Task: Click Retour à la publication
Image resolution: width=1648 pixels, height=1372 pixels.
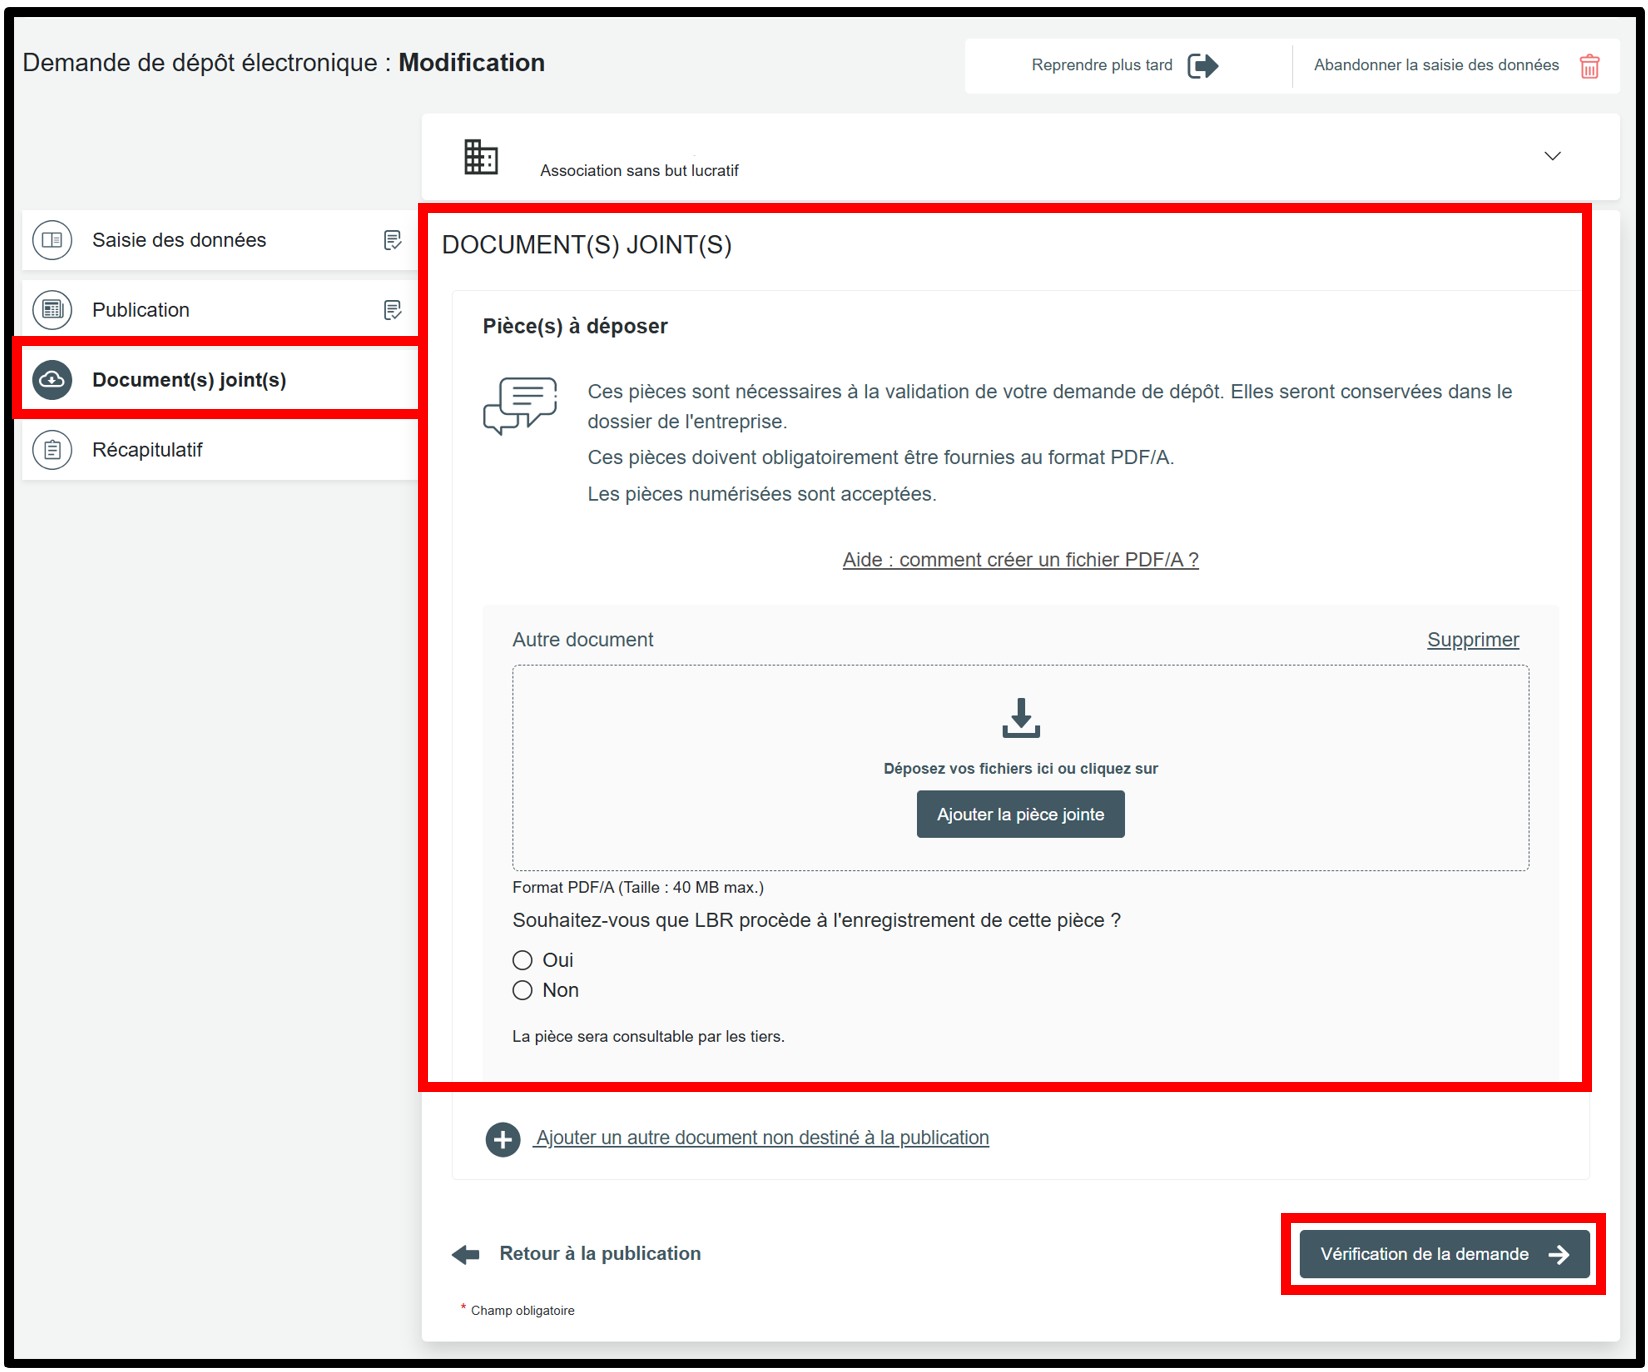Action: click(x=599, y=1254)
